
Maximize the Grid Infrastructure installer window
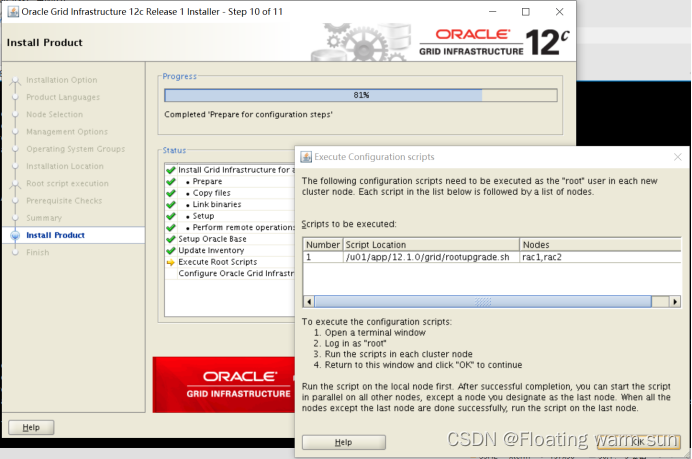(x=526, y=12)
